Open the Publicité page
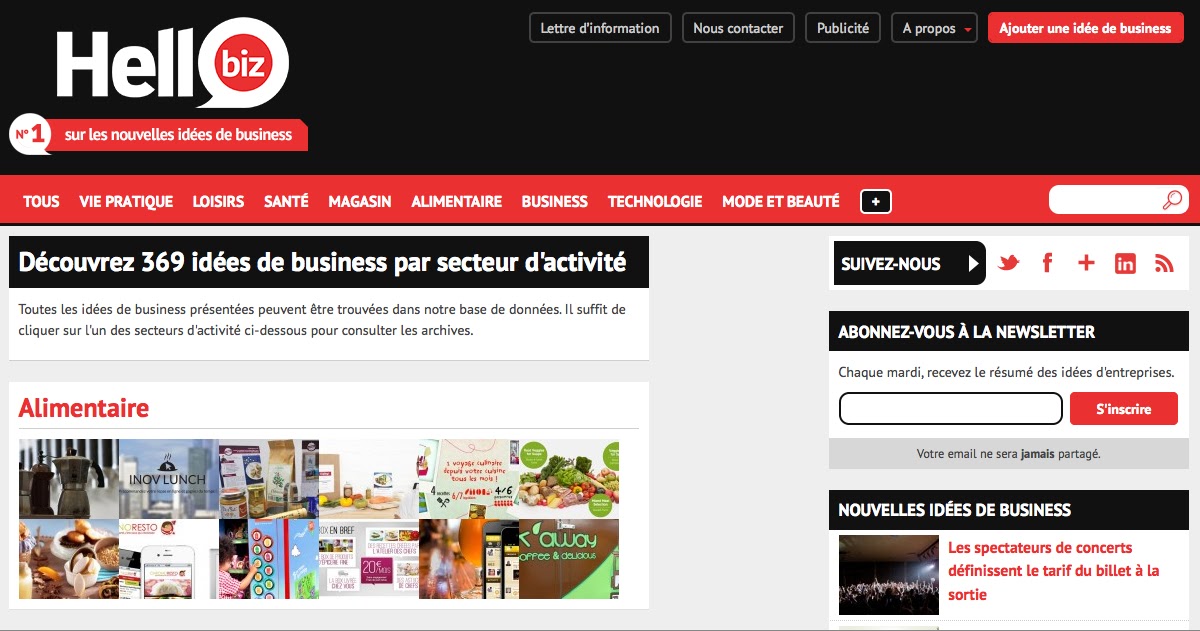This screenshot has height=631, width=1200. tap(843, 28)
